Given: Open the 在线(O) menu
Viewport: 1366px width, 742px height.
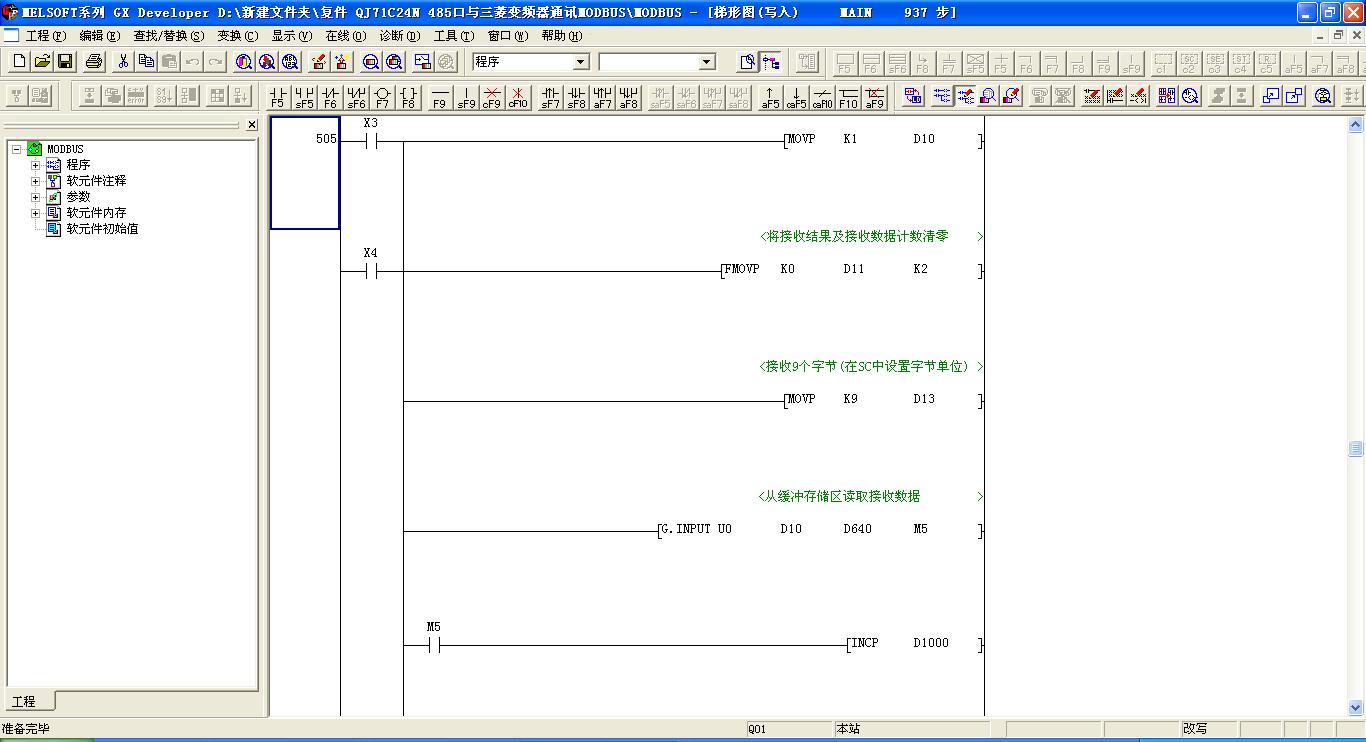Looking at the screenshot, I should pyautogui.click(x=345, y=35).
